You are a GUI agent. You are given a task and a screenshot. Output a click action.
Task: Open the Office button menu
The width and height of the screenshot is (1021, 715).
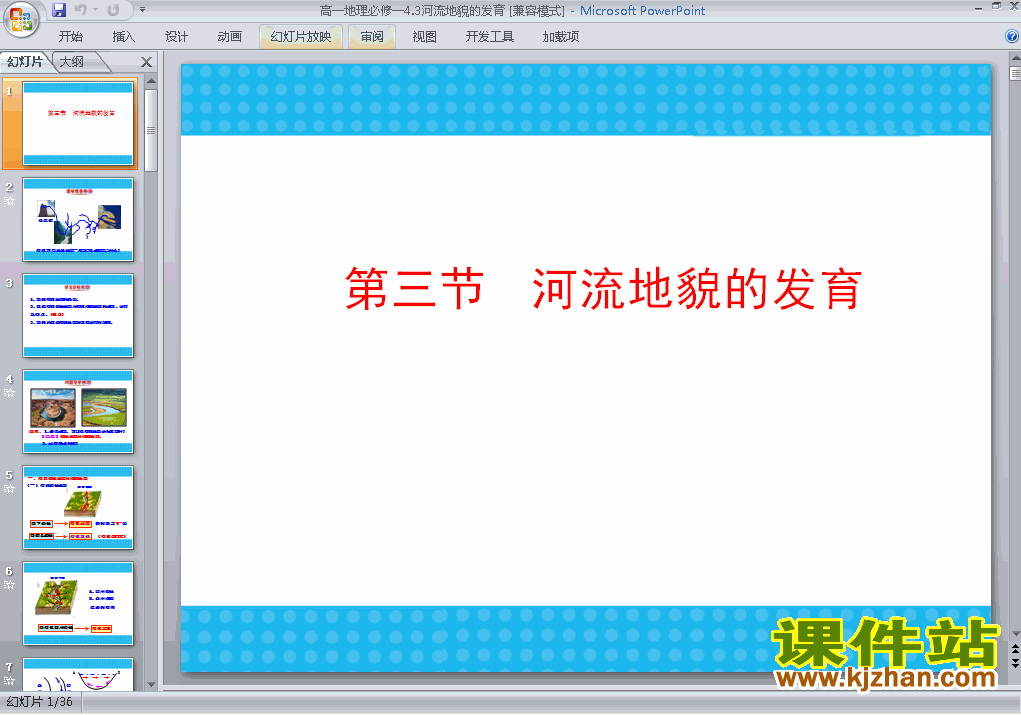(x=21, y=19)
